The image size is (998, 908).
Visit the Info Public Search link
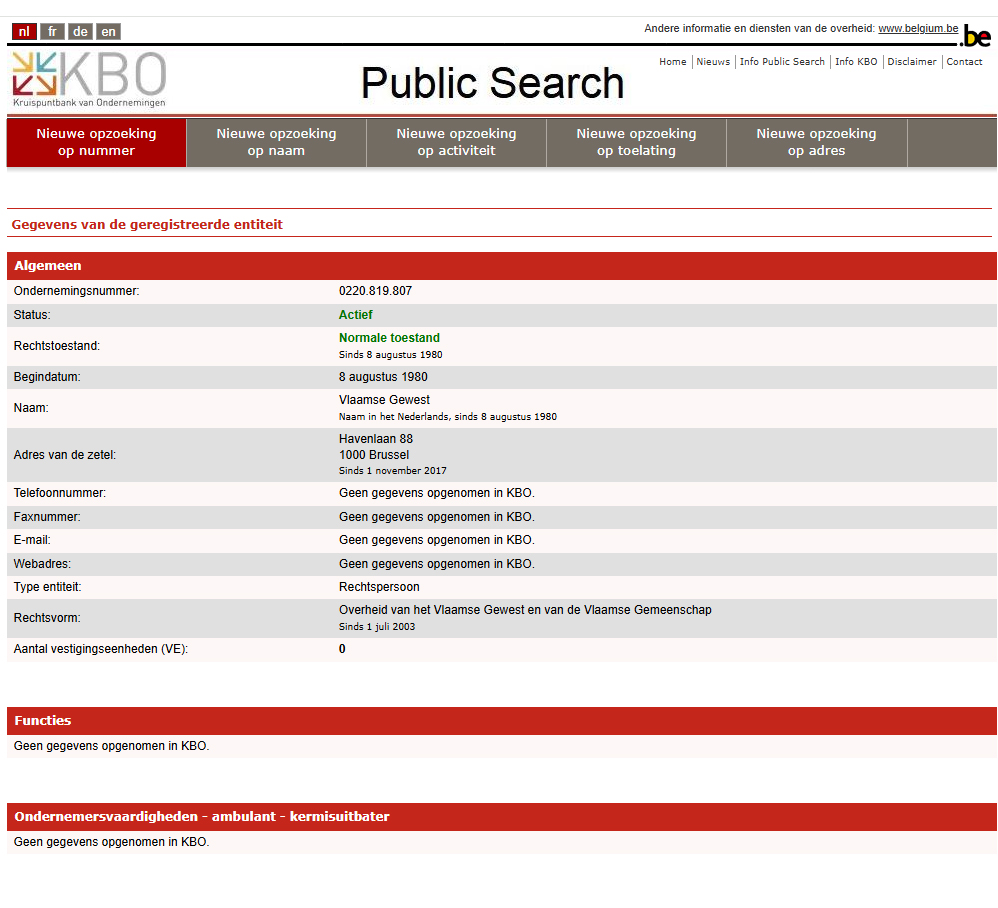coord(782,62)
